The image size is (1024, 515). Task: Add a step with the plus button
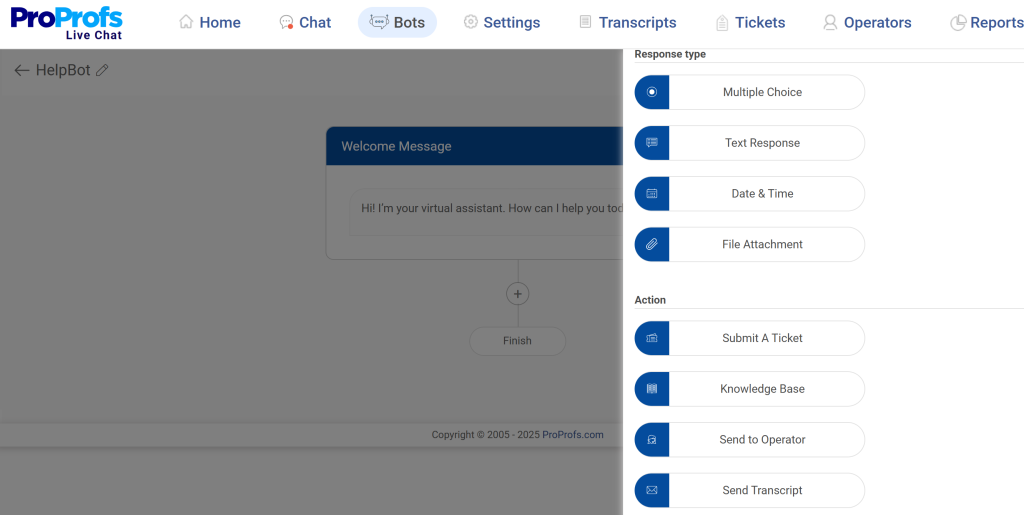[517, 294]
